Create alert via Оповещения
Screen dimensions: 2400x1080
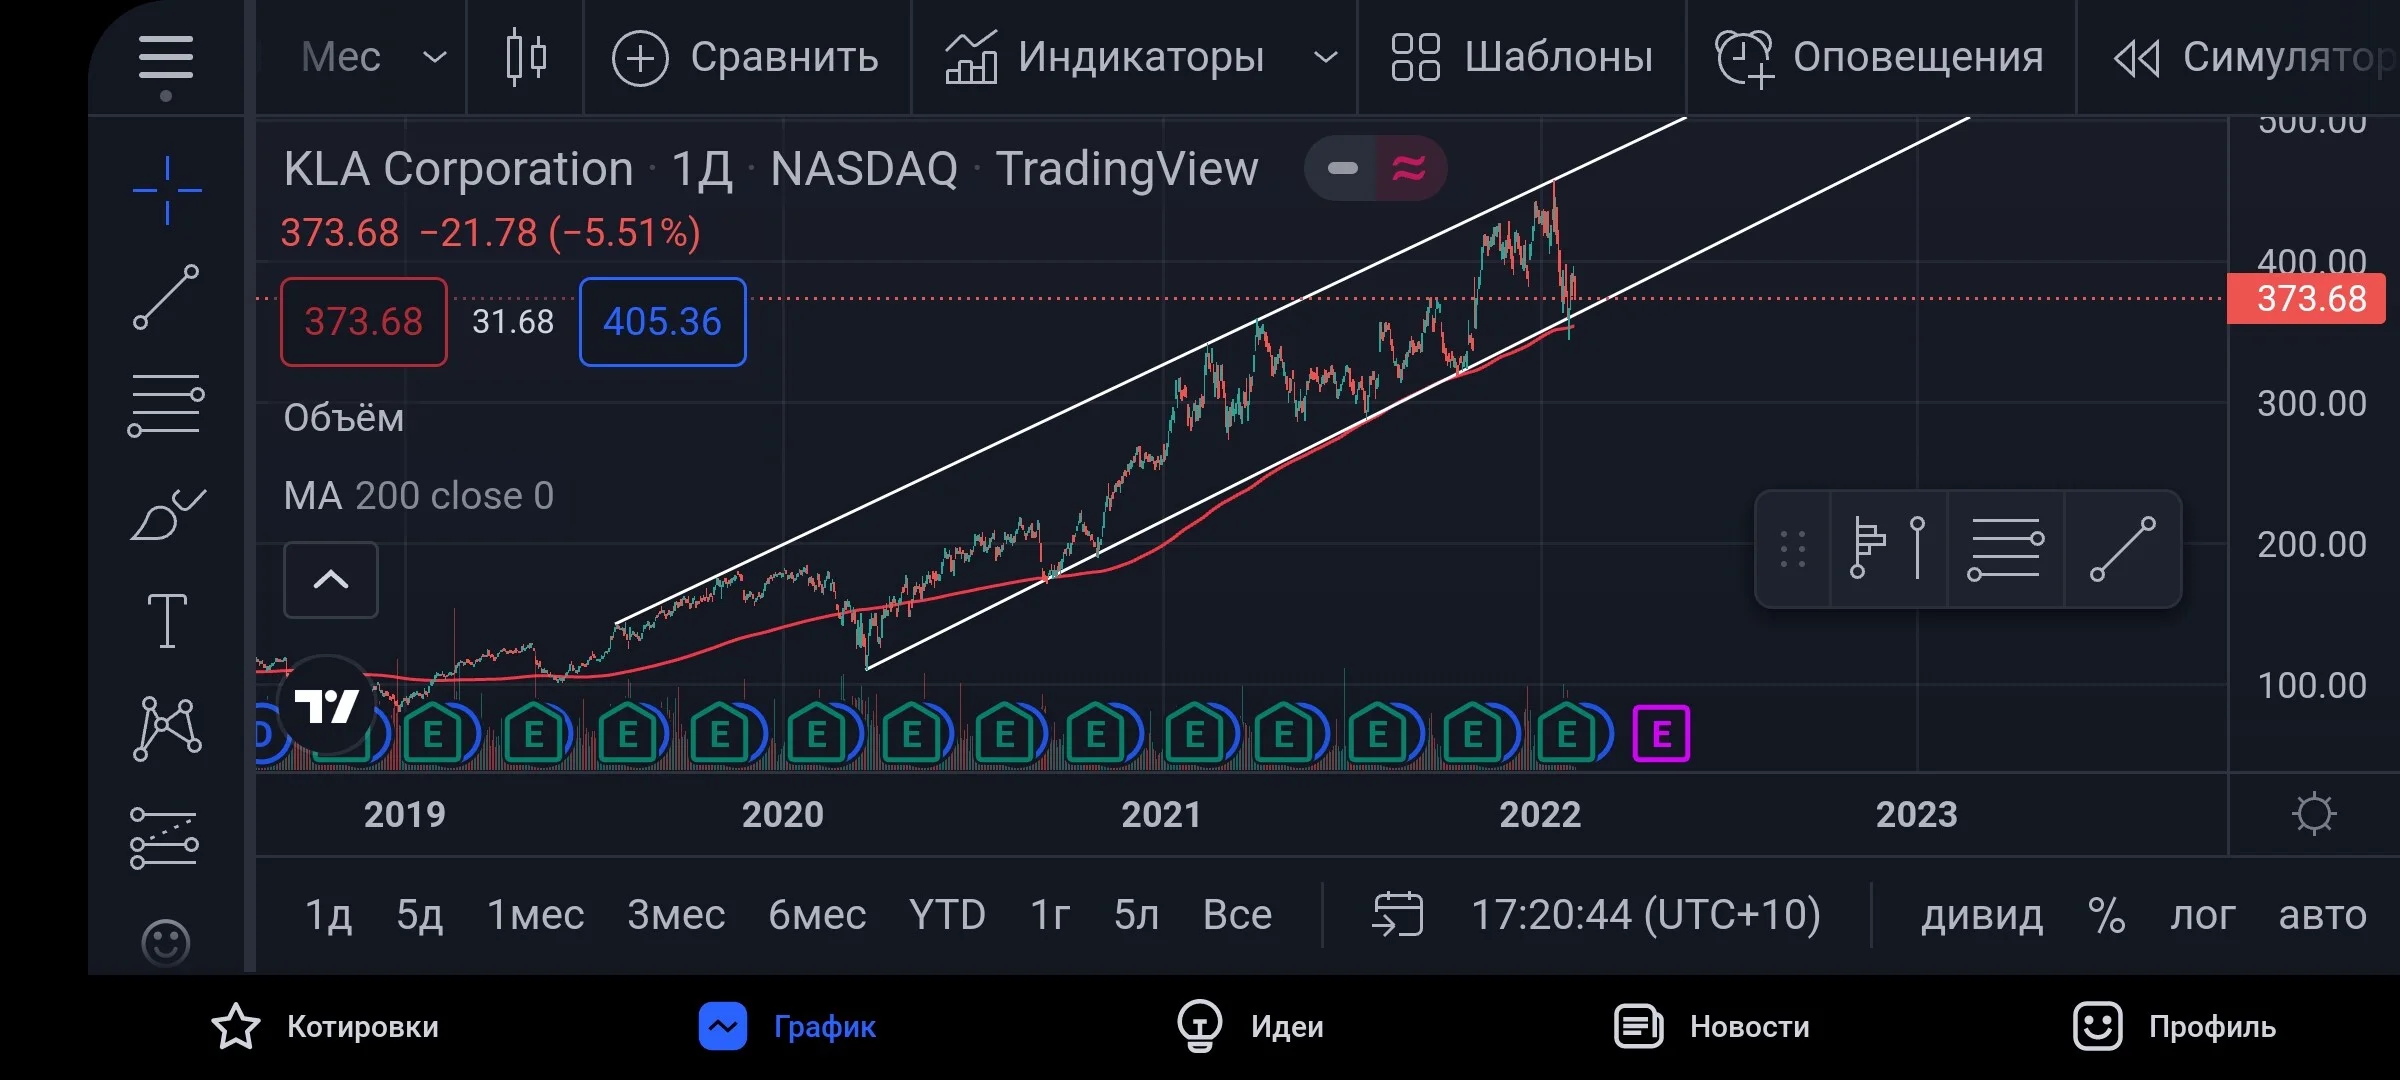click(x=1879, y=57)
